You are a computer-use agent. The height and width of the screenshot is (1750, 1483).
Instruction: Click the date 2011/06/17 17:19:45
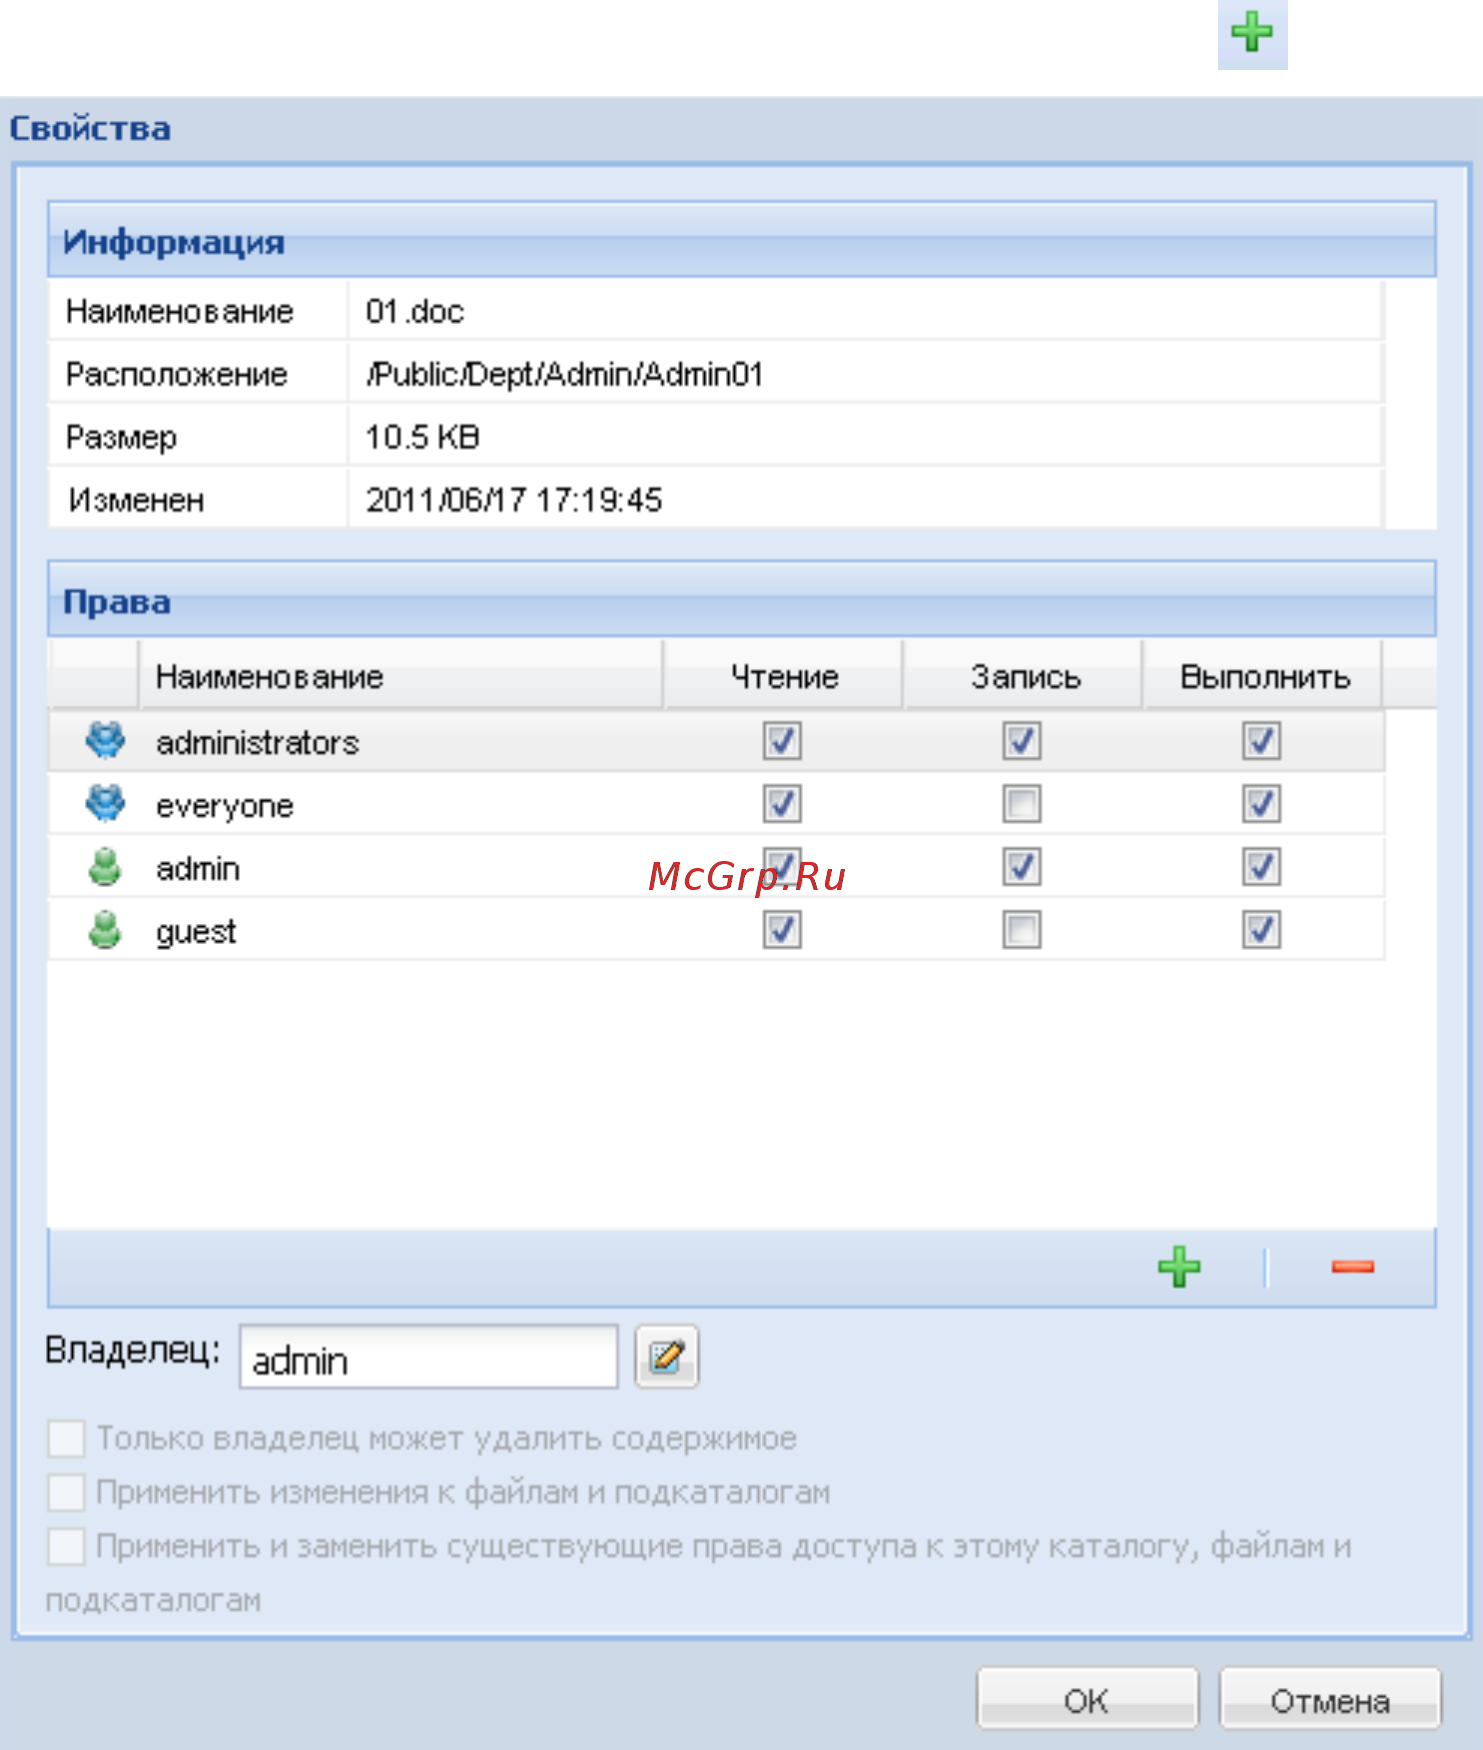click(514, 500)
